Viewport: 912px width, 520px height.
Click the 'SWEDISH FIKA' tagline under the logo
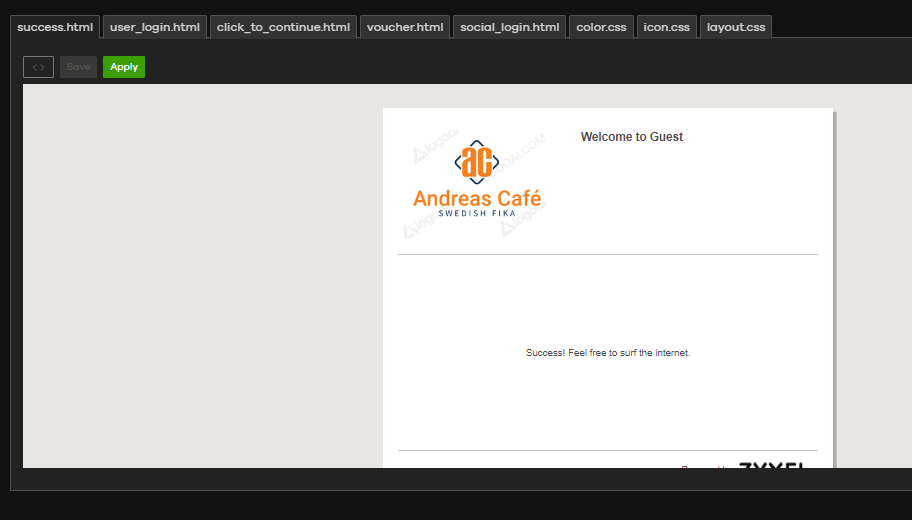tap(477, 213)
